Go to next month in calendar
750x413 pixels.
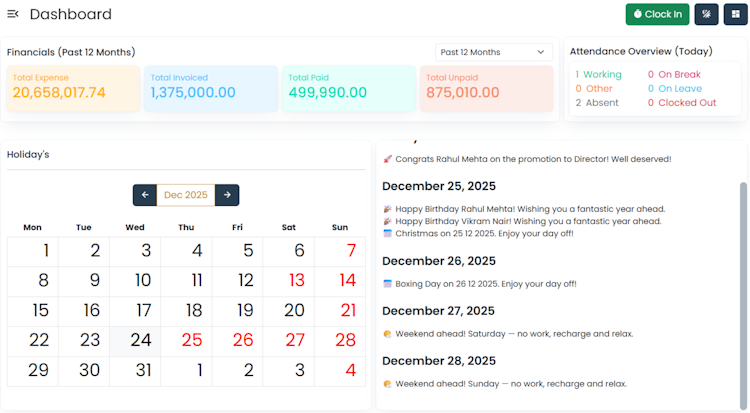(227, 195)
